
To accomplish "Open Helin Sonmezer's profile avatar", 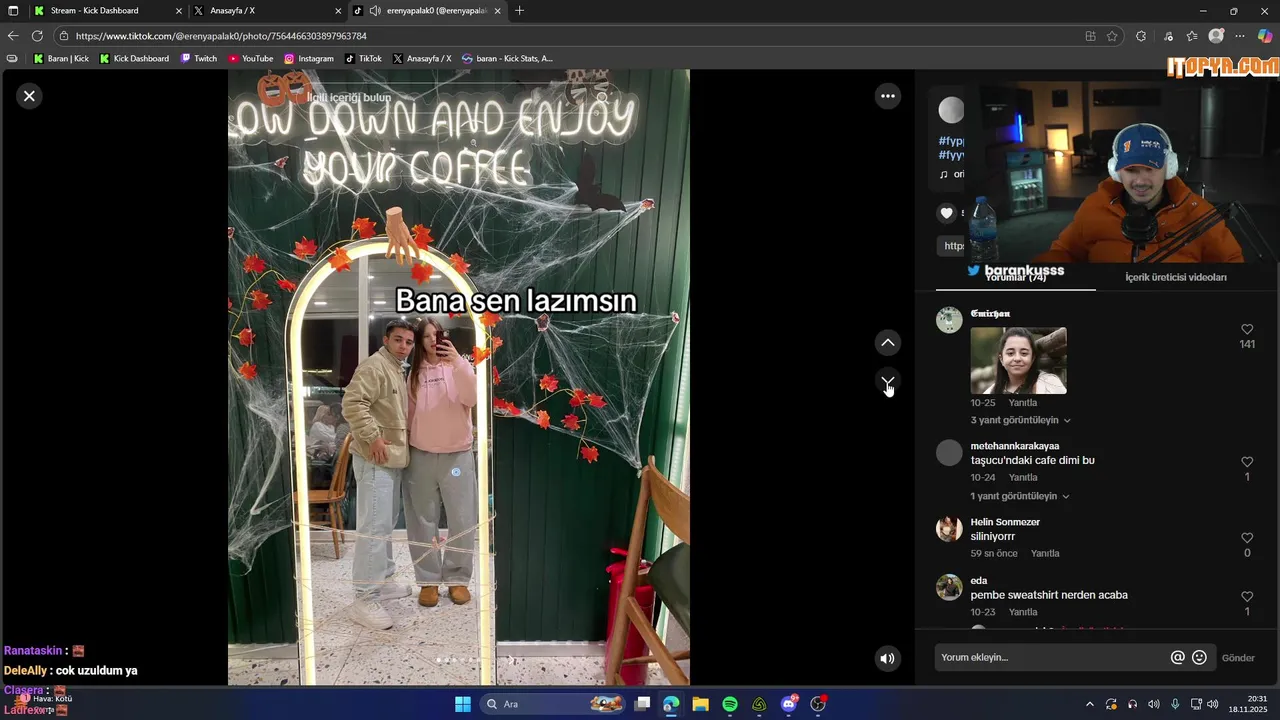I will click(949, 529).
